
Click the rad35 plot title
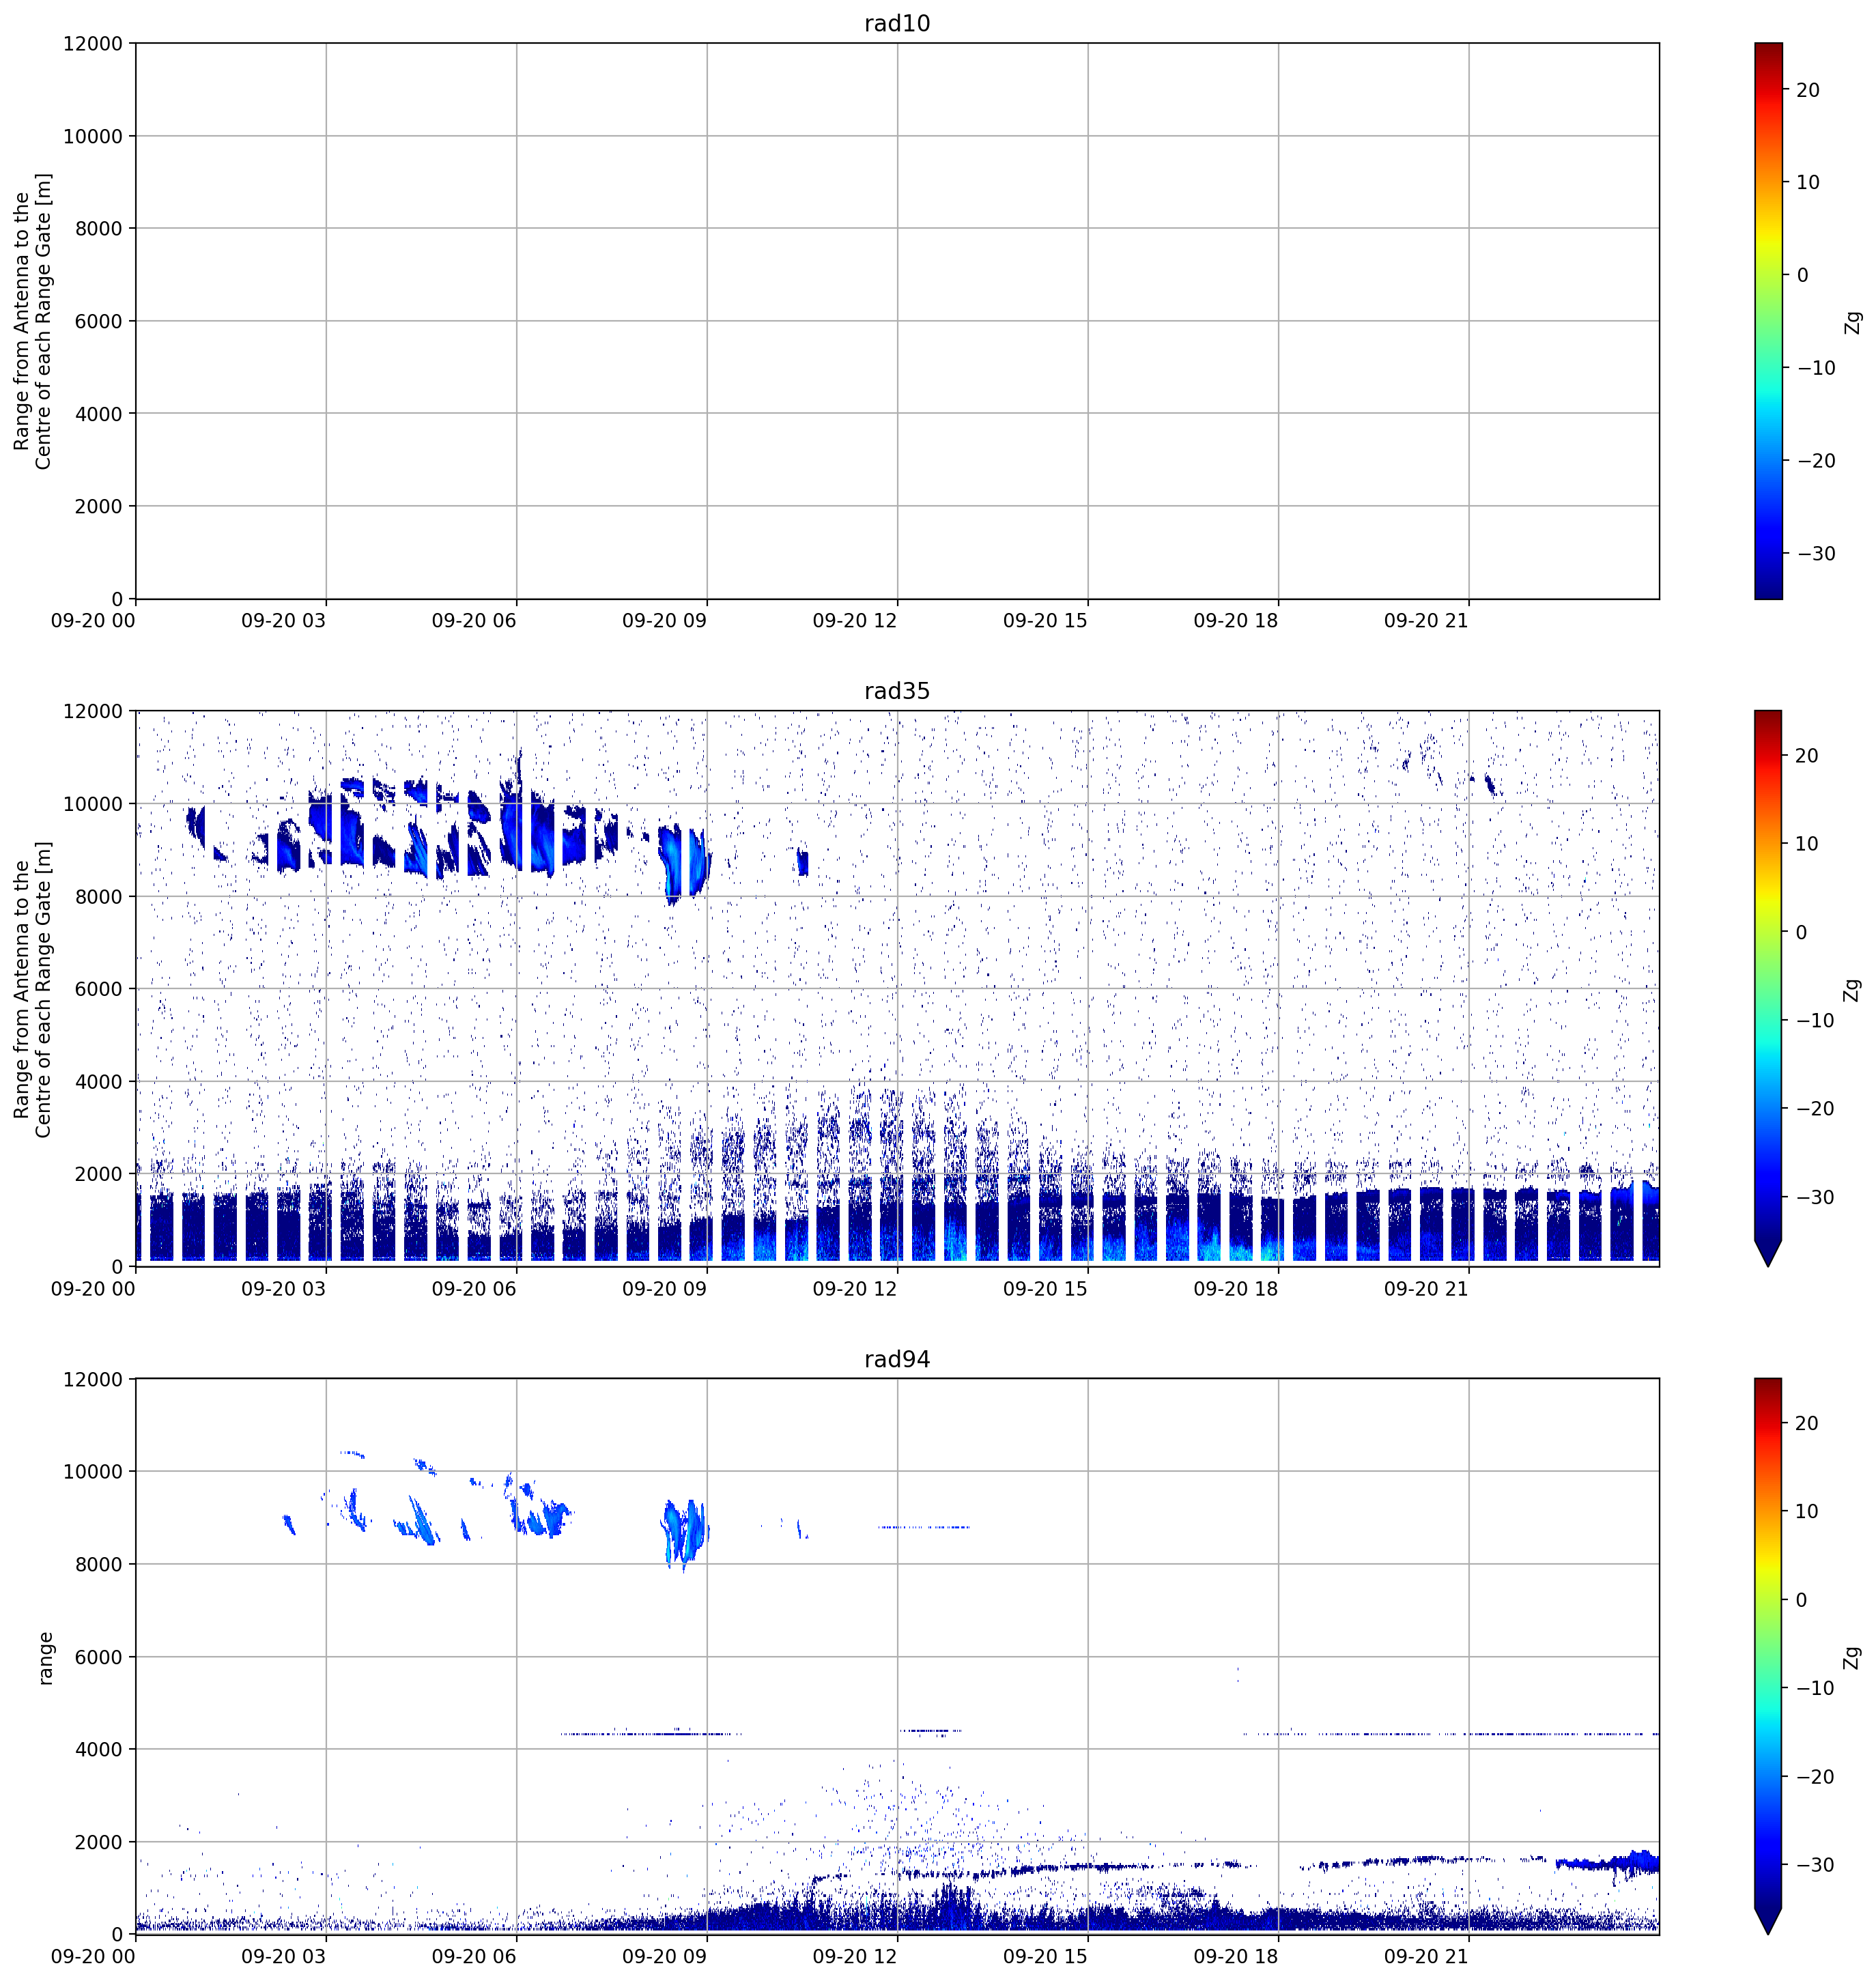point(897,691)
